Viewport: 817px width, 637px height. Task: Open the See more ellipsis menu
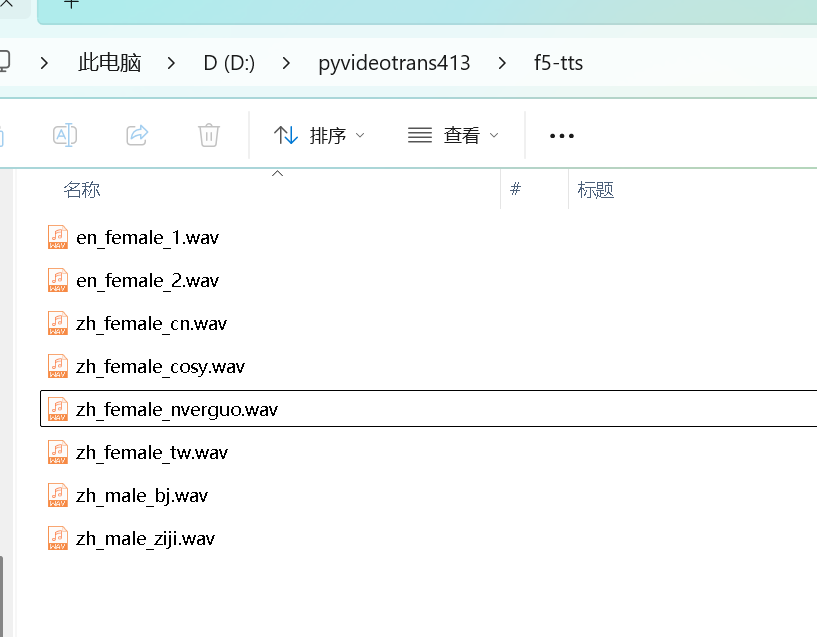point(562,136)
